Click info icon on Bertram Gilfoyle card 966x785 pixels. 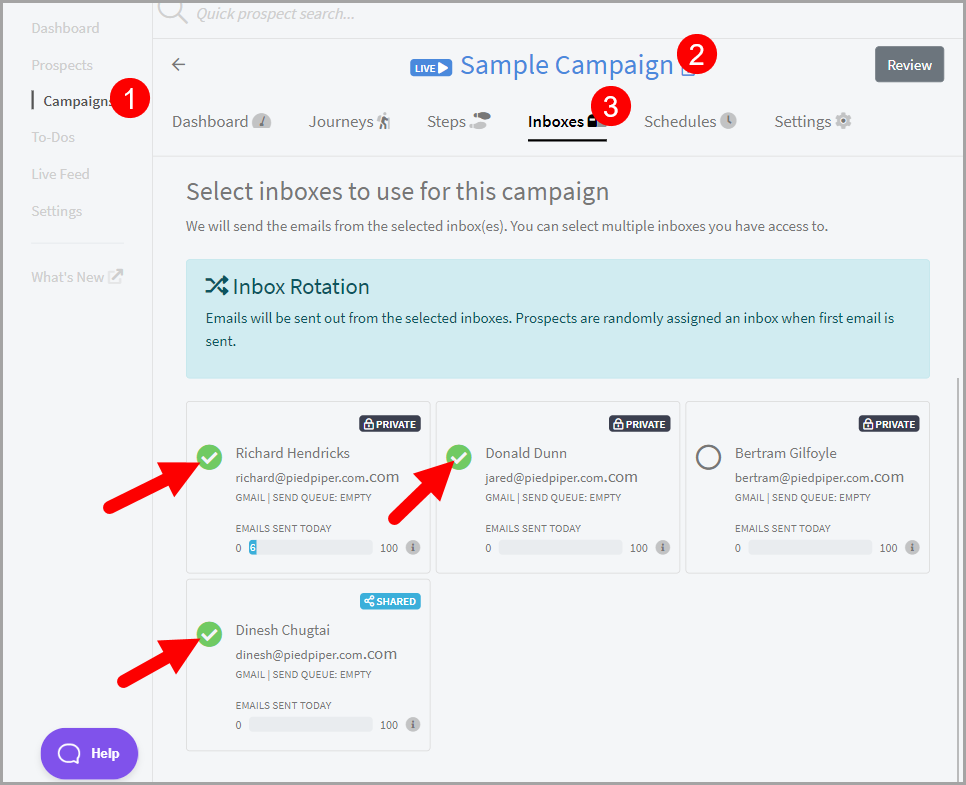[x=912, y=548]
